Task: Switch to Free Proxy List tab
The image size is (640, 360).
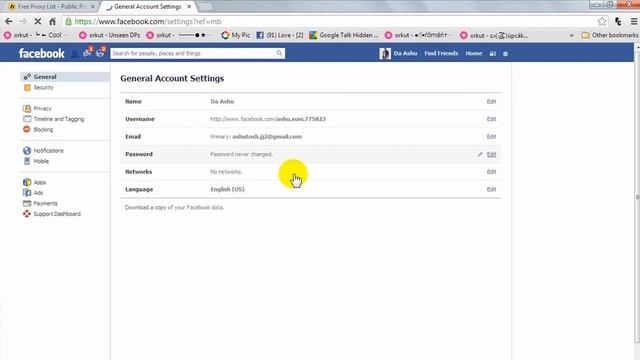Action: point(51,7)
